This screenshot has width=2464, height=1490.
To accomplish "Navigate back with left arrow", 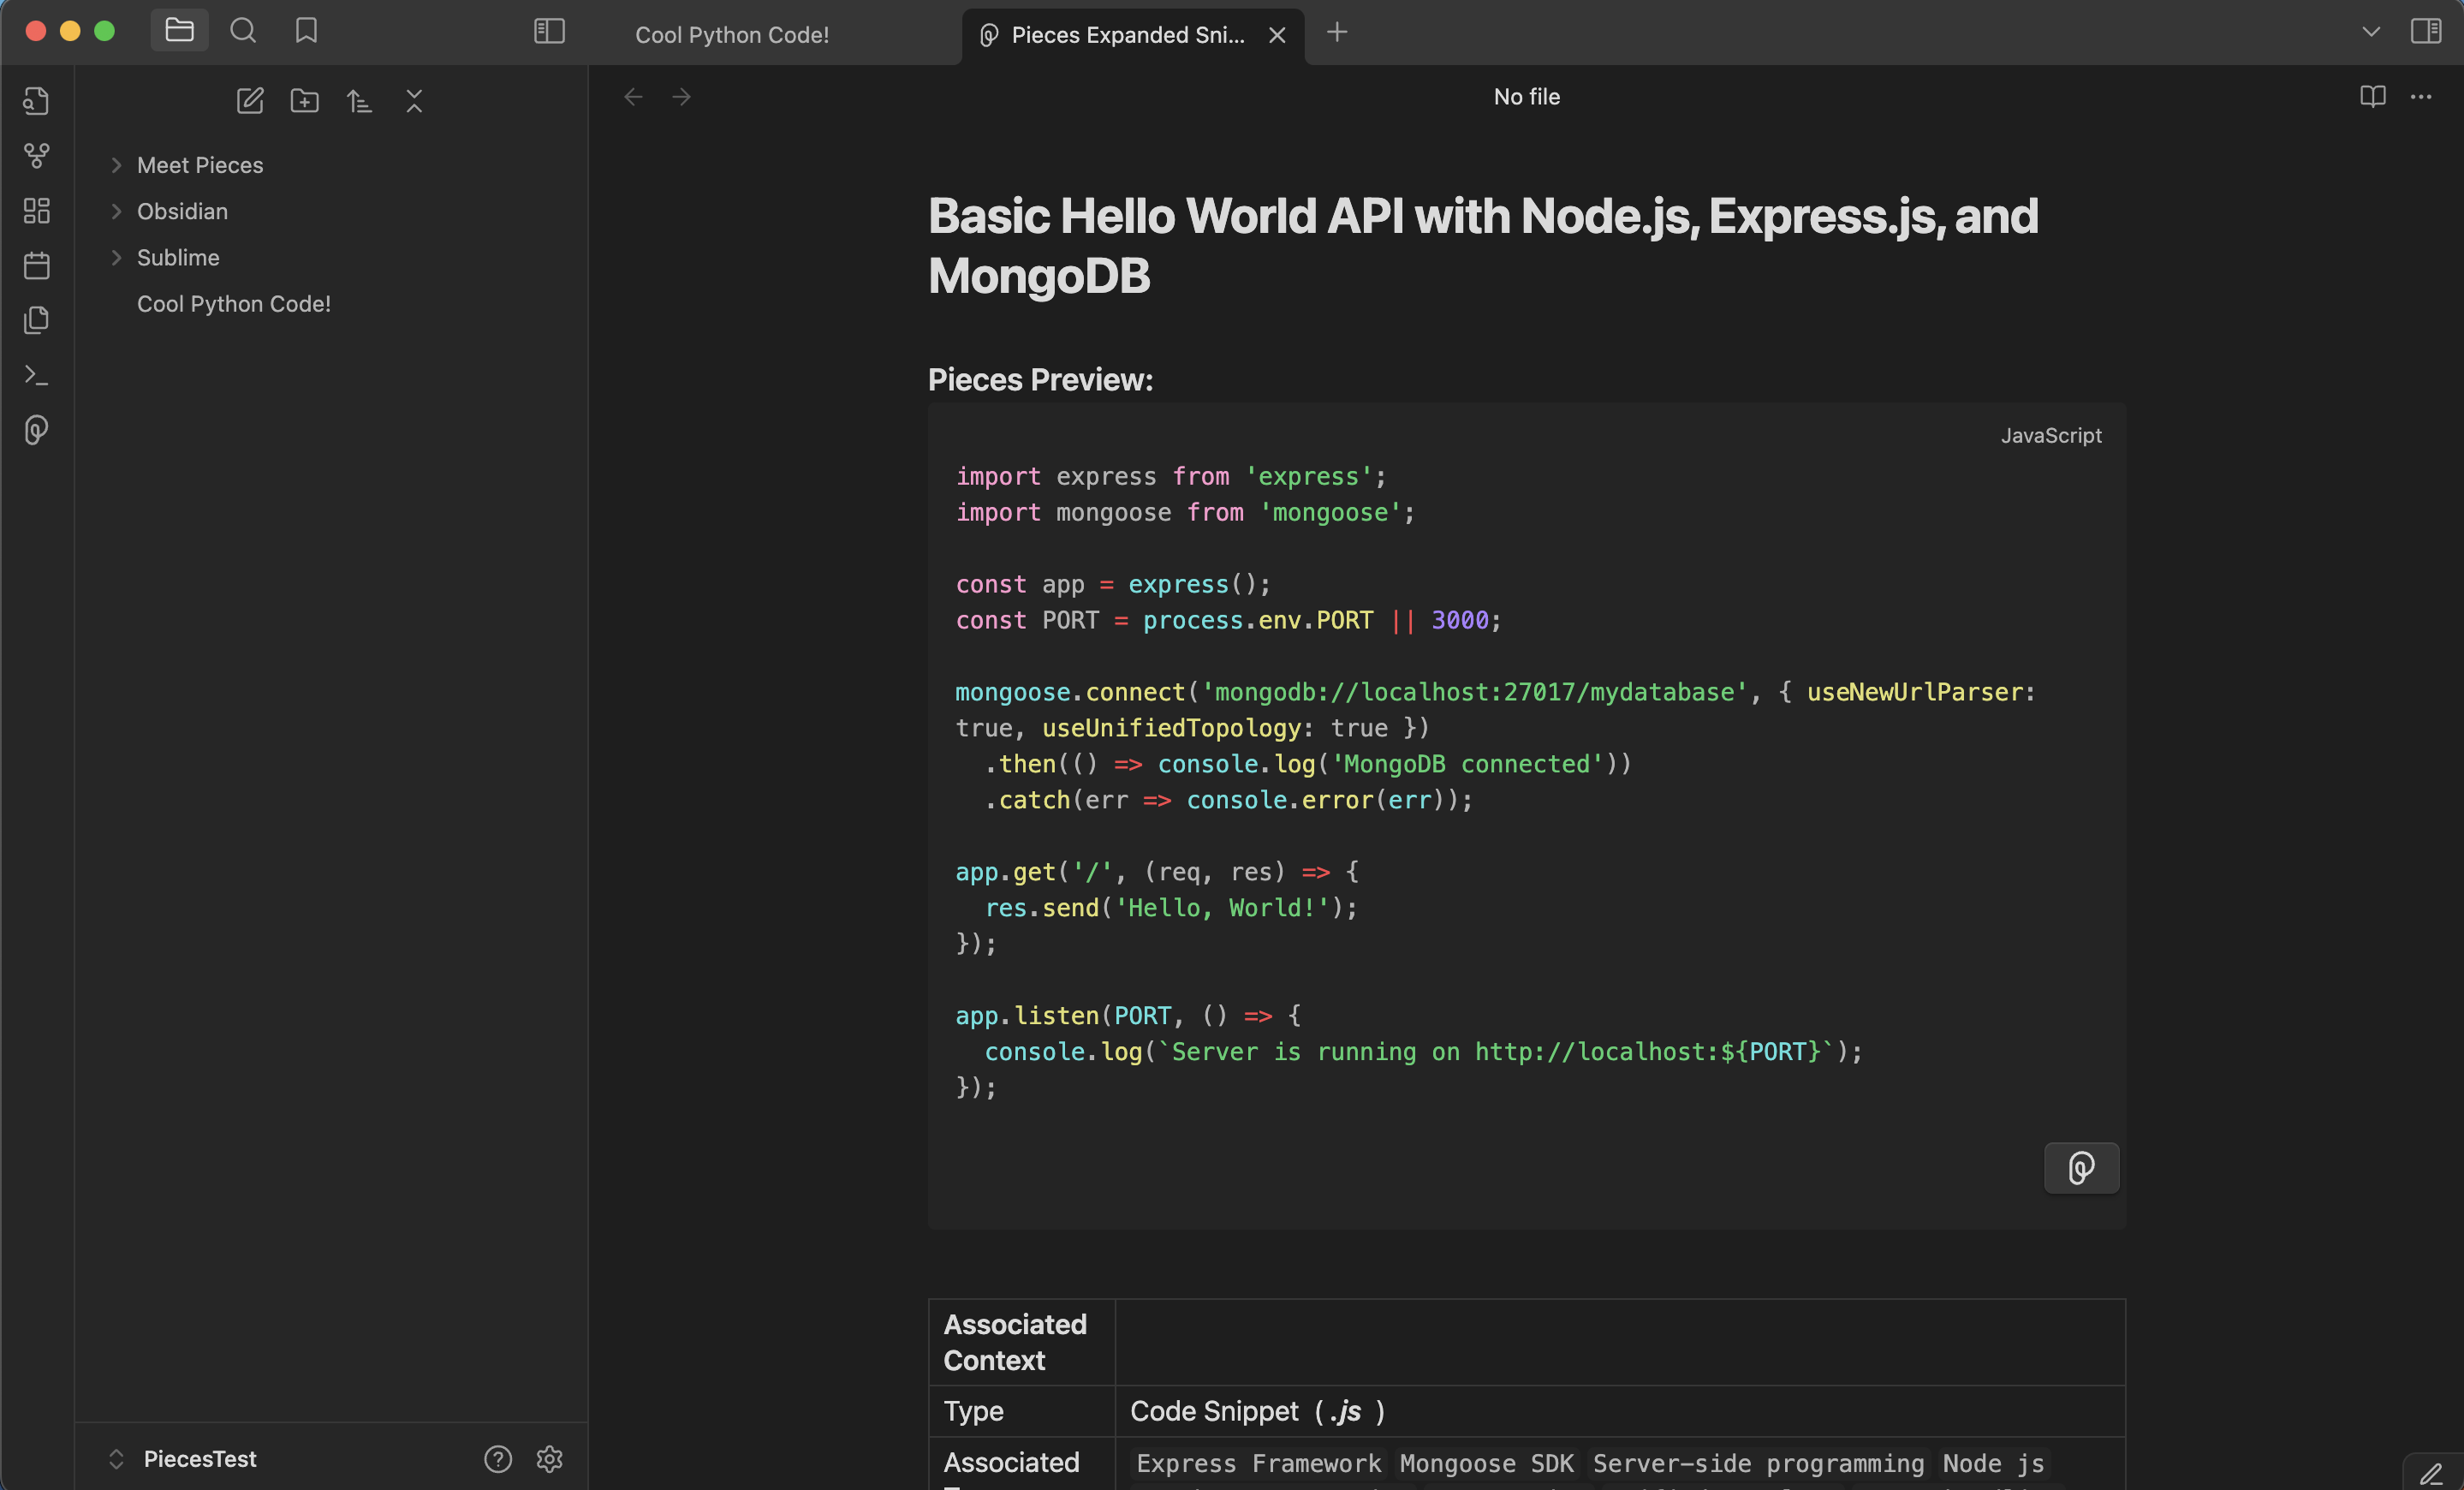I will [x=633, y=97].
